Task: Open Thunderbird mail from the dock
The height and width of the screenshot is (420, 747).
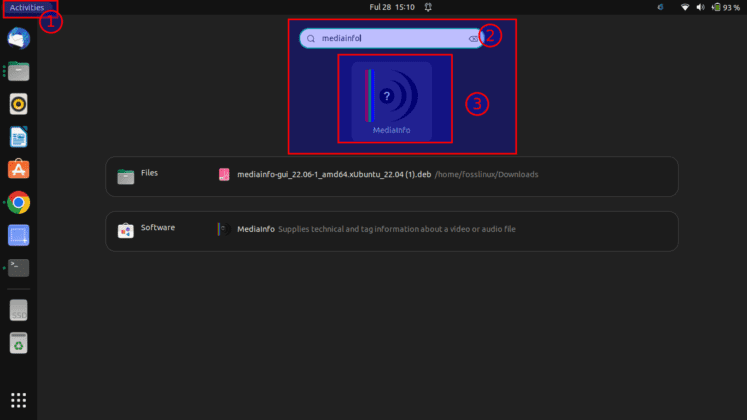Action: [18, 39]
